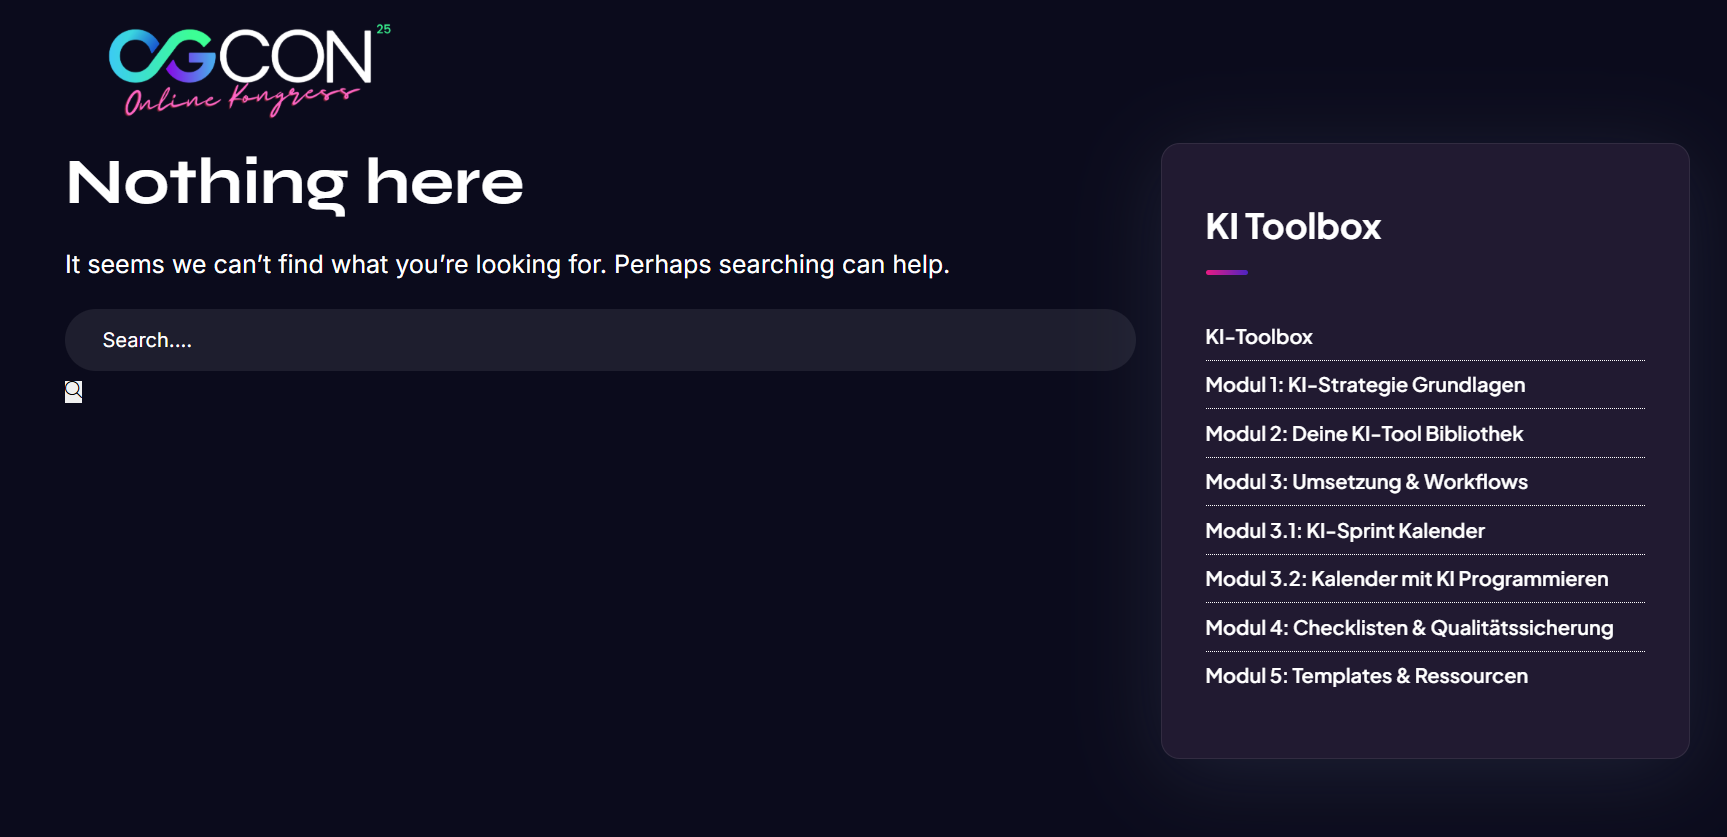Click the pink Online Kongress script text
The width and height of the screenshot is (1727, 837).
click(x=240, y=100)
